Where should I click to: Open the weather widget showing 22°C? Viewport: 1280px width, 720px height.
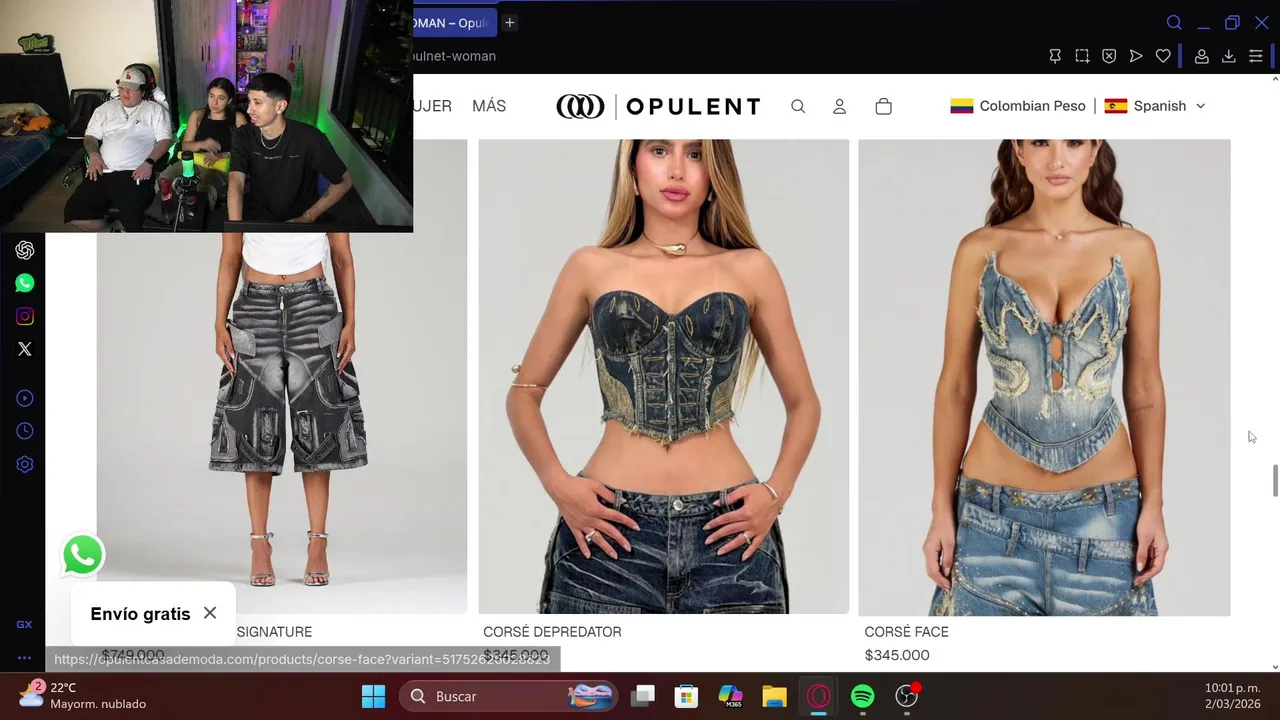83,696
